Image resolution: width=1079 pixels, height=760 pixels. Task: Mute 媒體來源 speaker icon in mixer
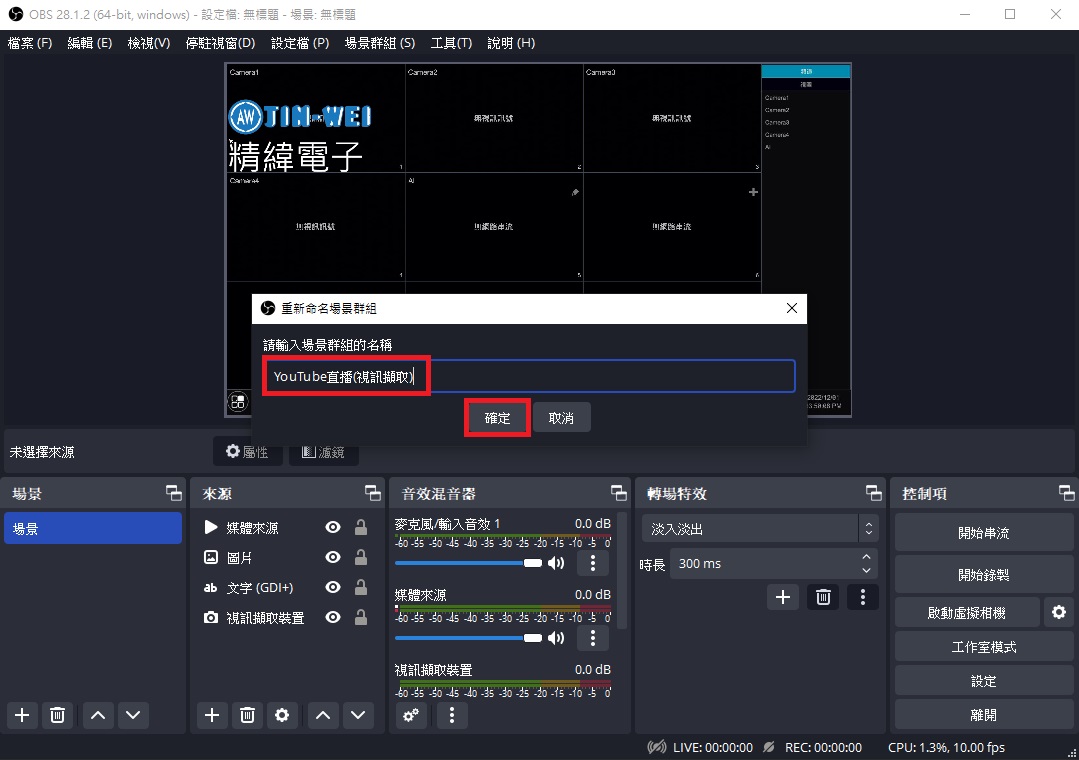tap(556, 638)
